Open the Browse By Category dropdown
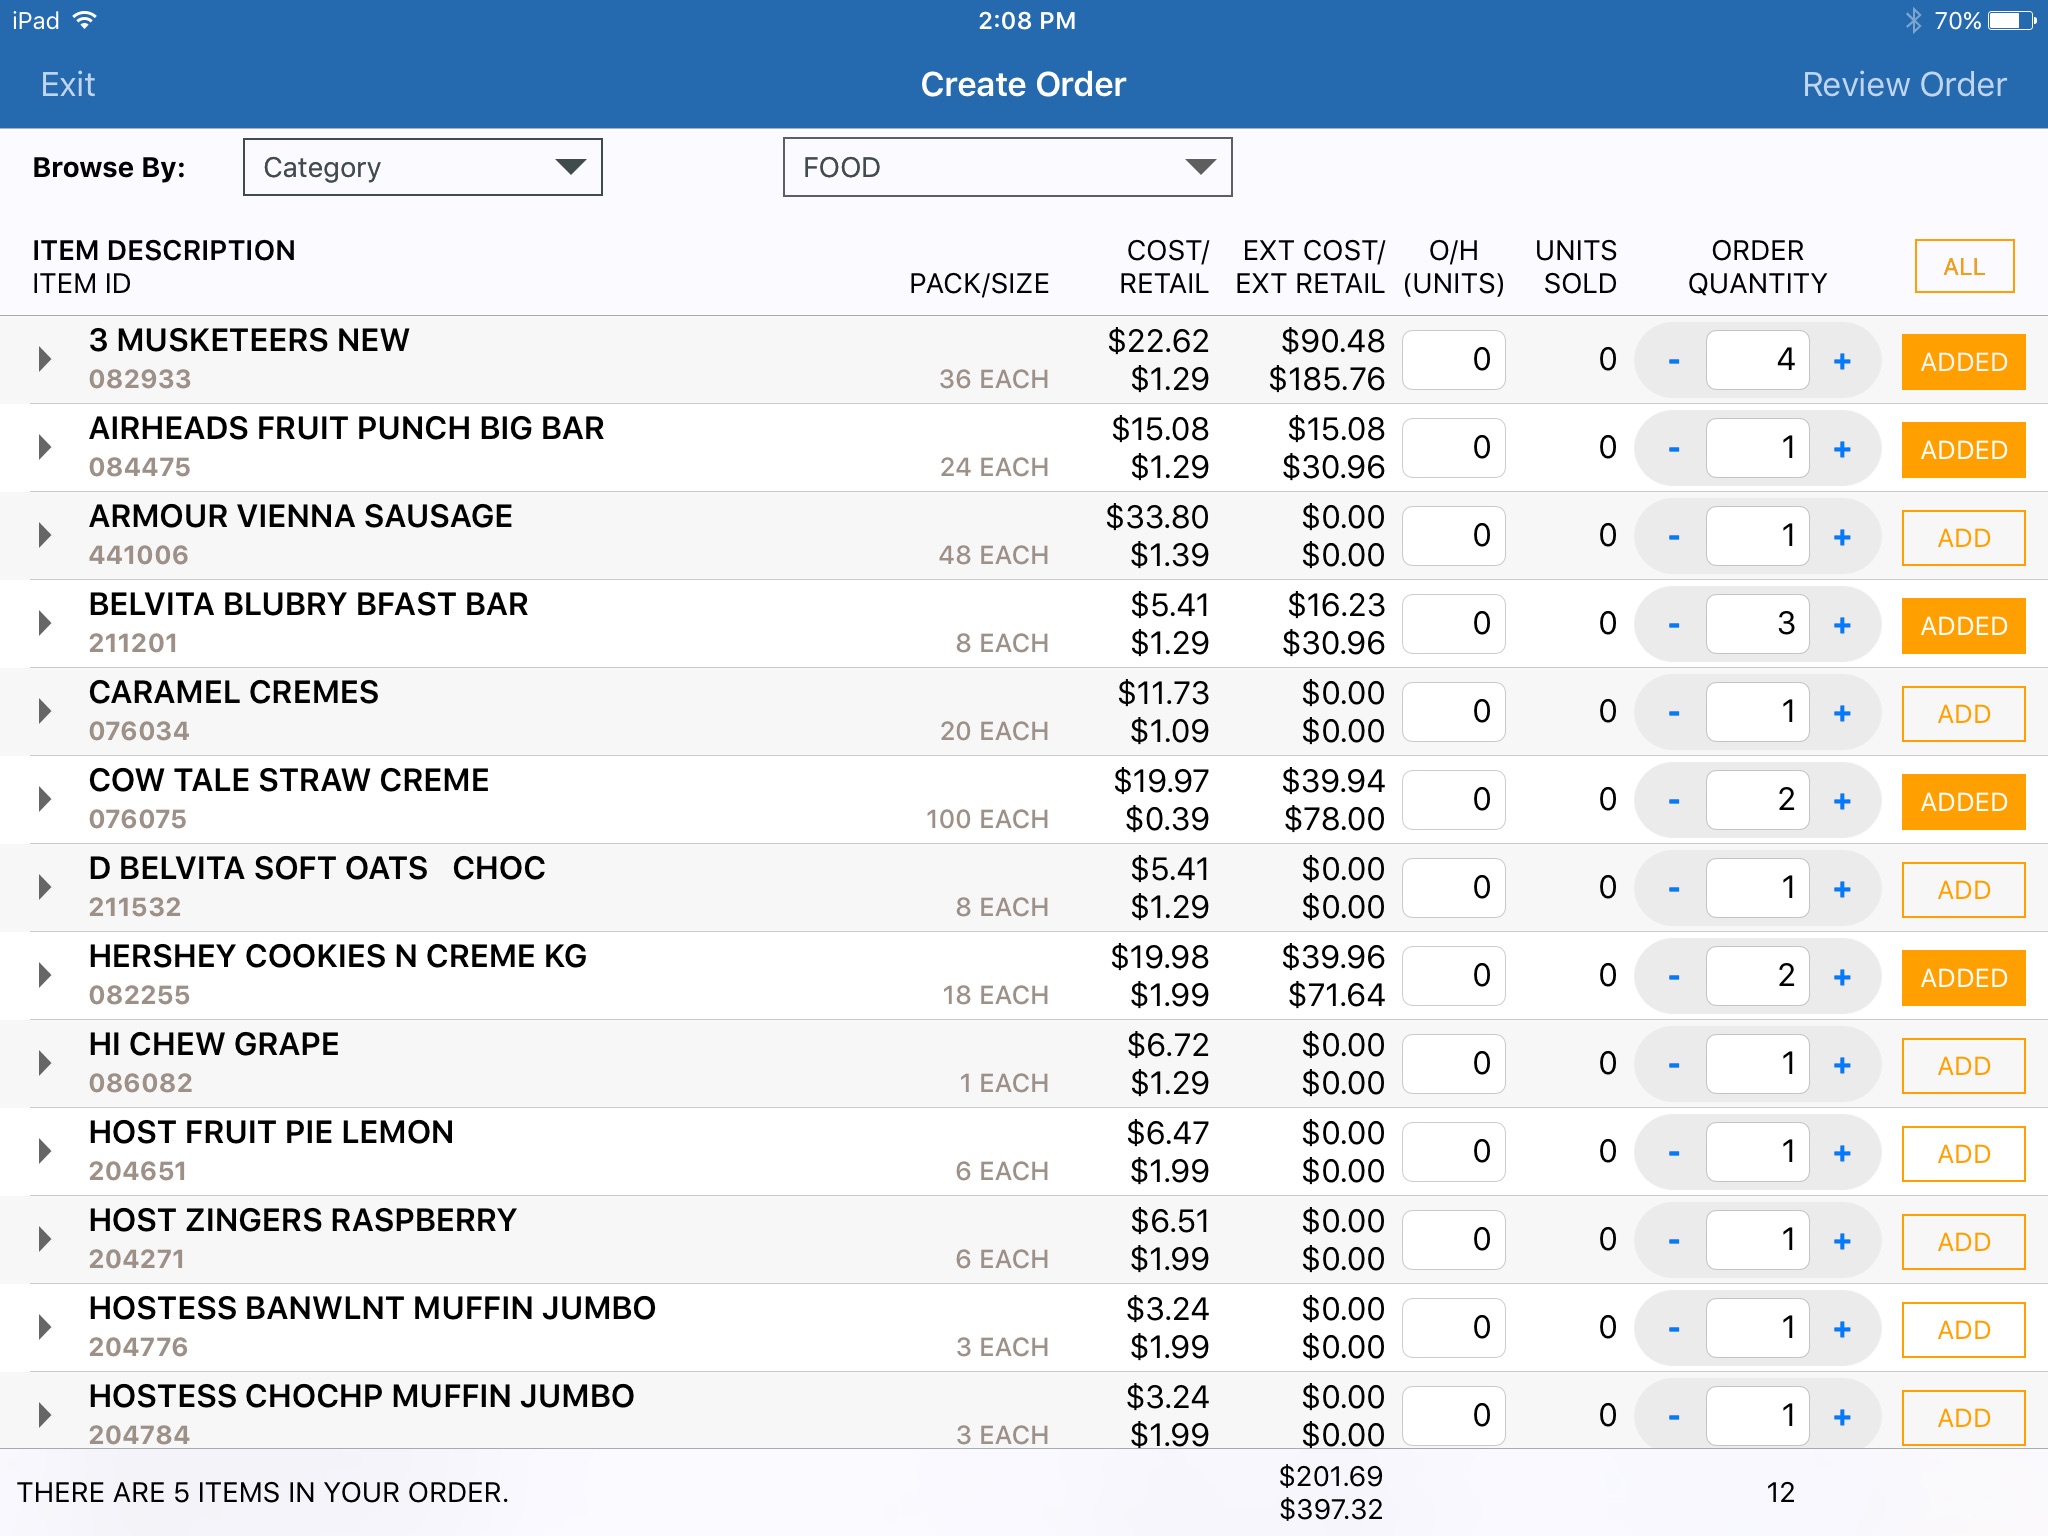Viewport: 2048px width, 1536px height. [x=422, y=167]
